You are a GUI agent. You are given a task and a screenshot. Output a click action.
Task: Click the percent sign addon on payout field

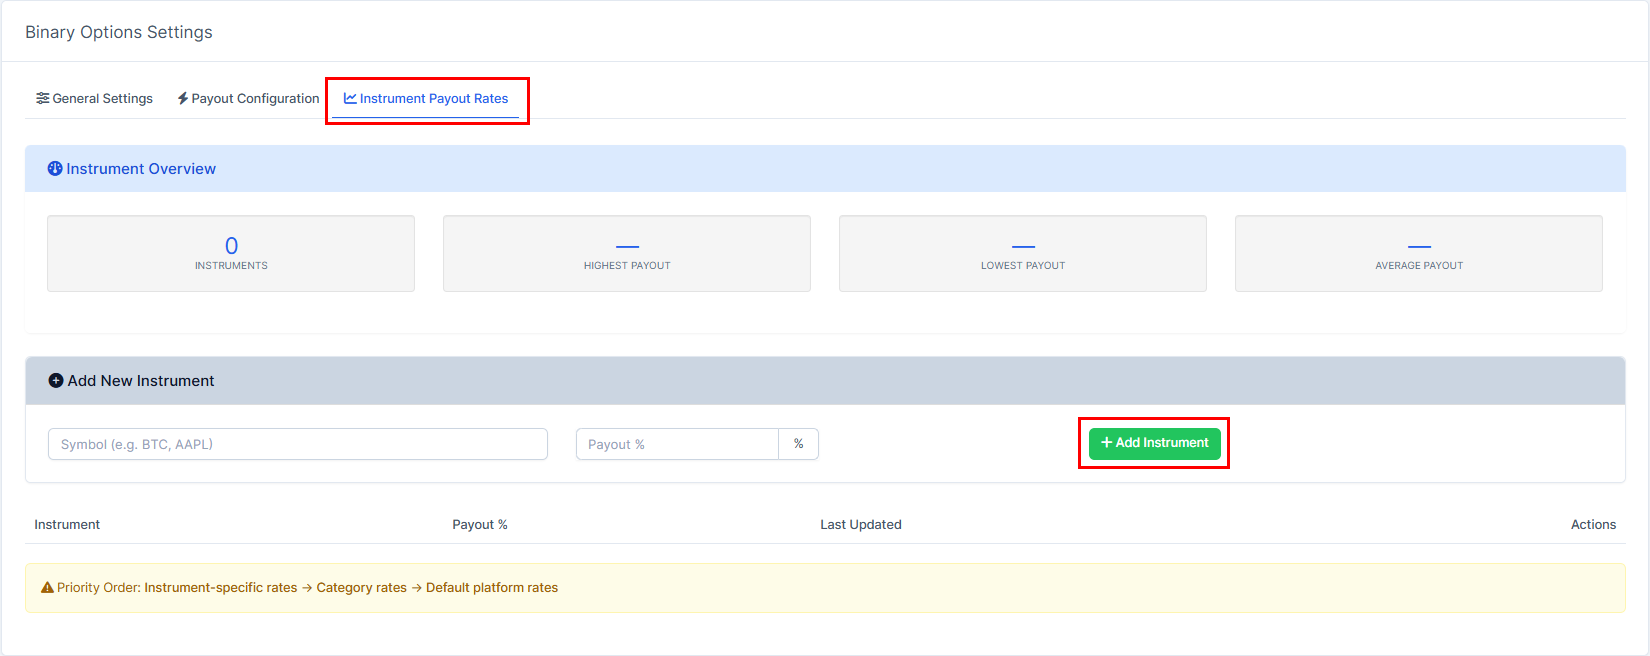(x=798, y=444)
